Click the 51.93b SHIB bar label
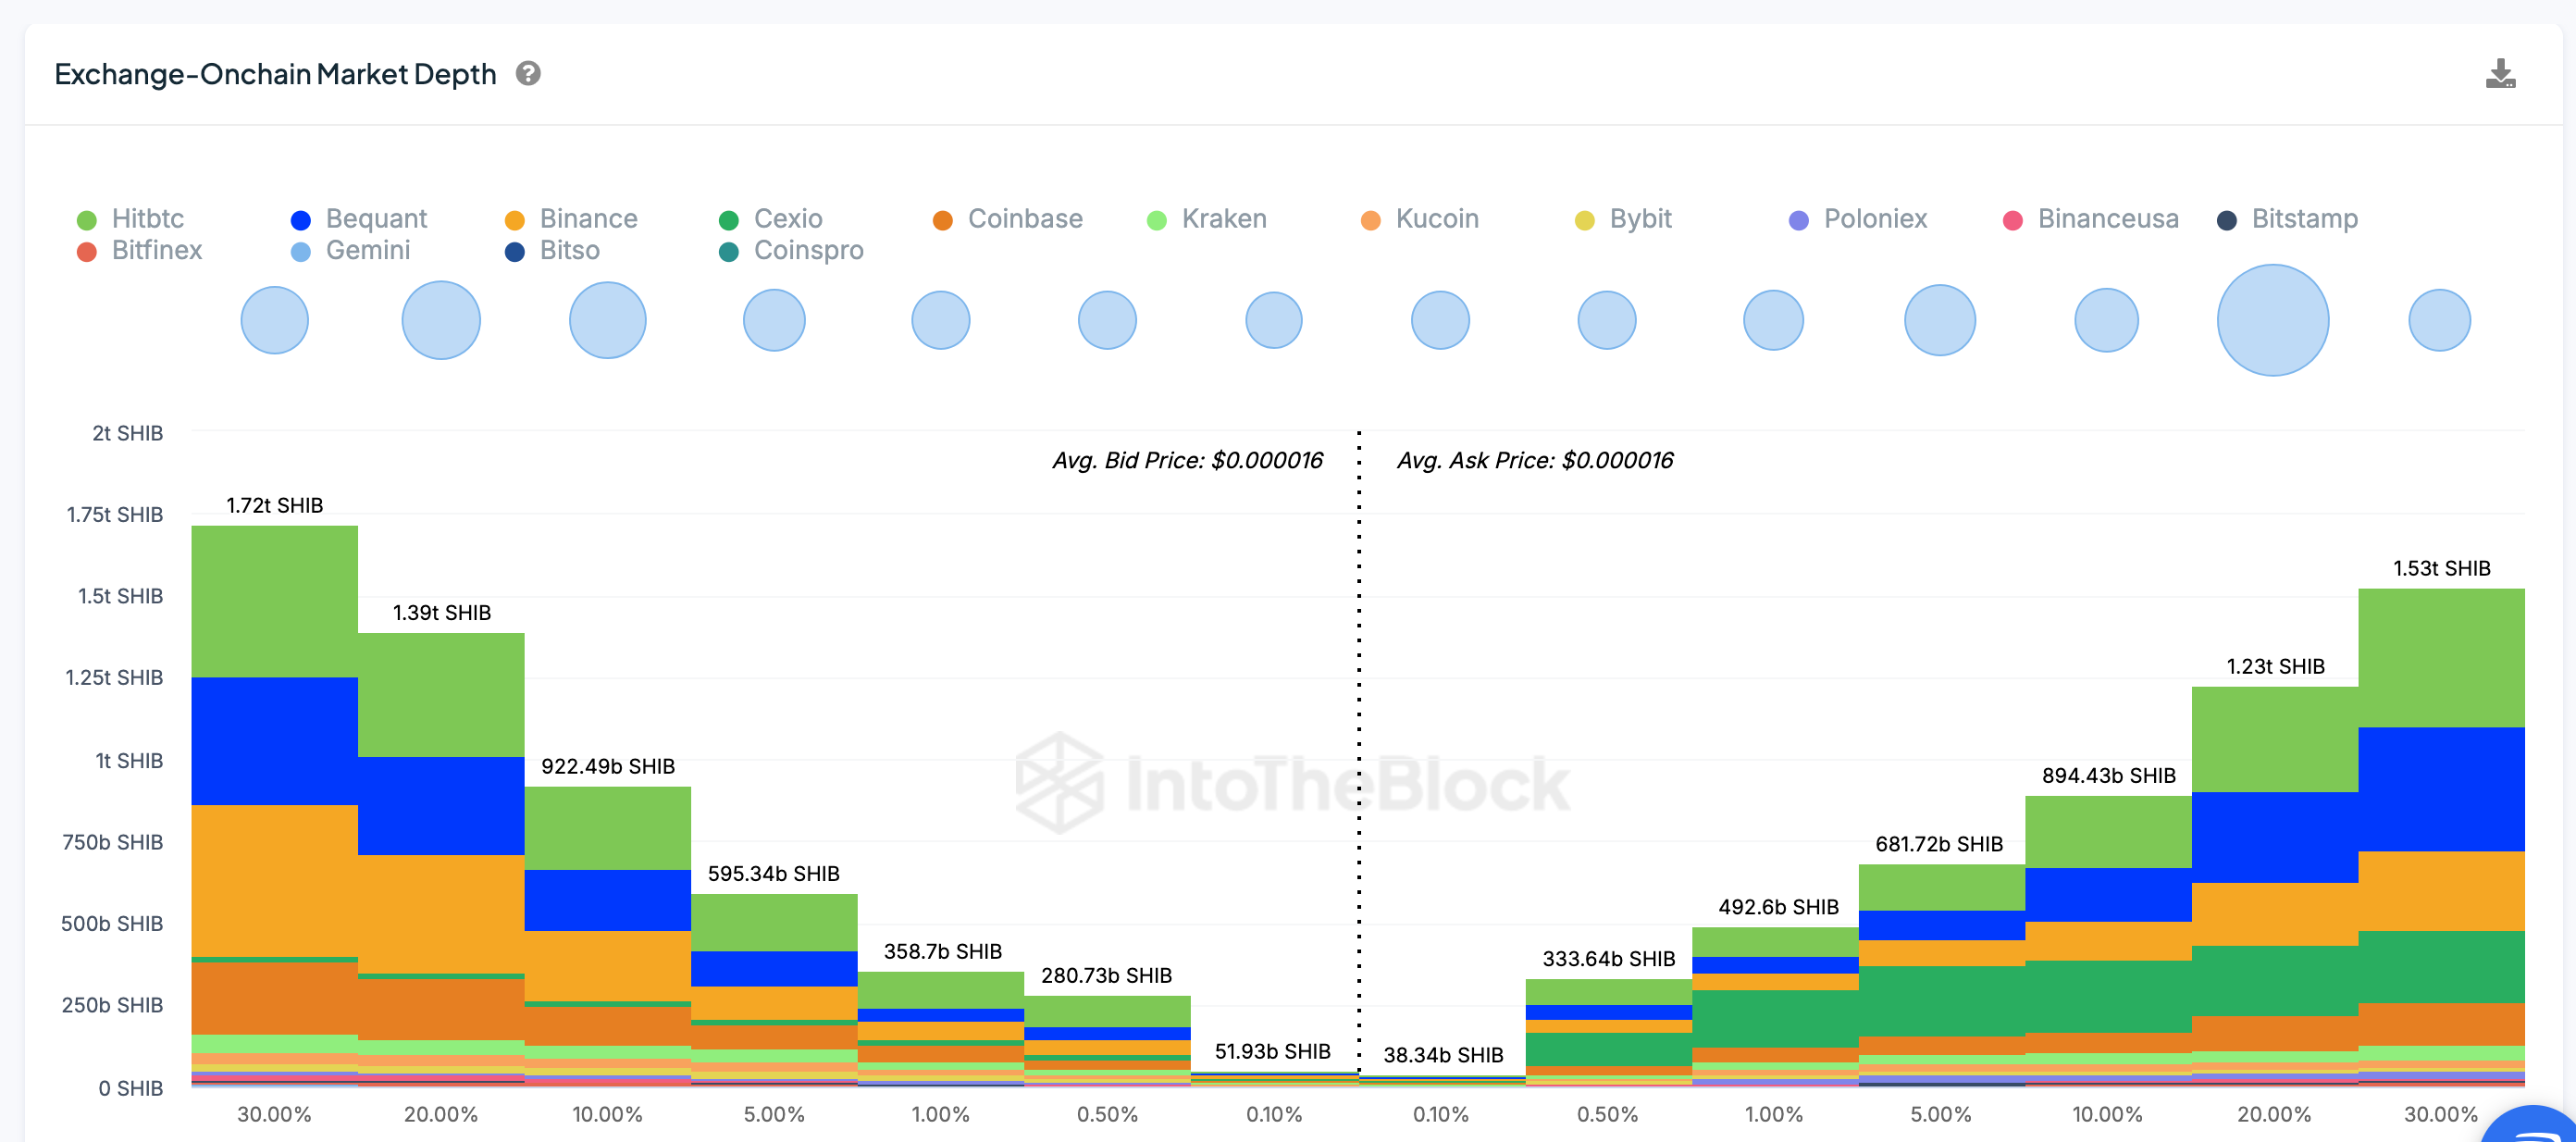Screen dimensions: 2576x1142 (1273, 1052)
